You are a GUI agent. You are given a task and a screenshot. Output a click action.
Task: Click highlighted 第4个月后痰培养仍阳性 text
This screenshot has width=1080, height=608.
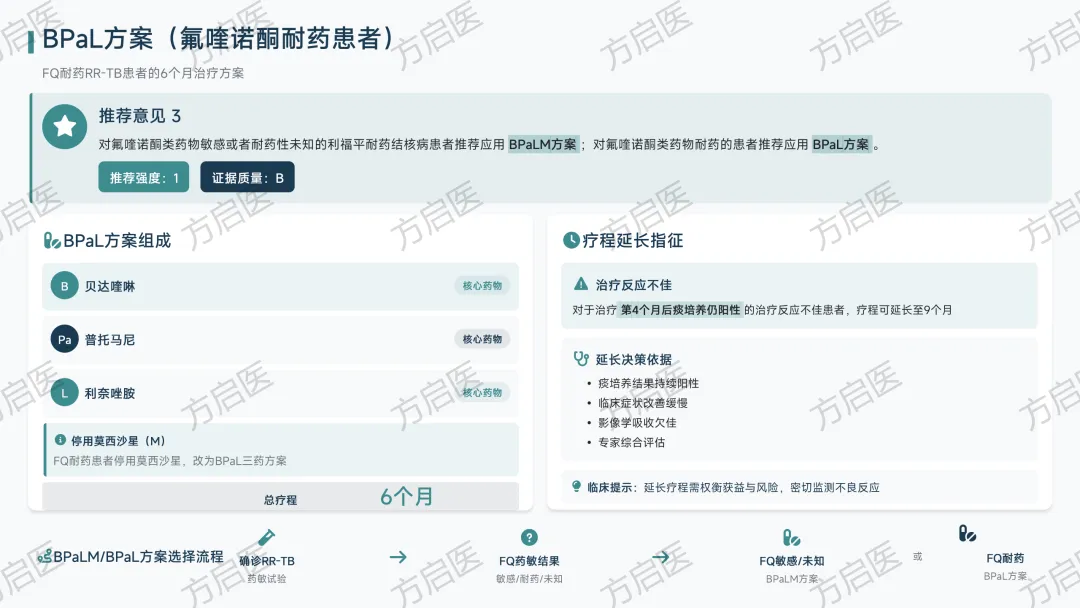point(681,310)
